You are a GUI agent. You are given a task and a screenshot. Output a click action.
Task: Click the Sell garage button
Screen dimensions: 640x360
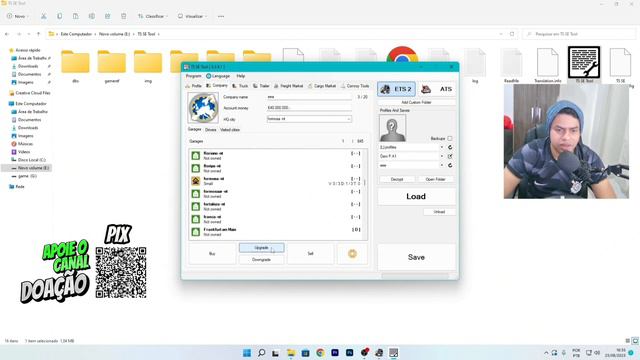310,254
